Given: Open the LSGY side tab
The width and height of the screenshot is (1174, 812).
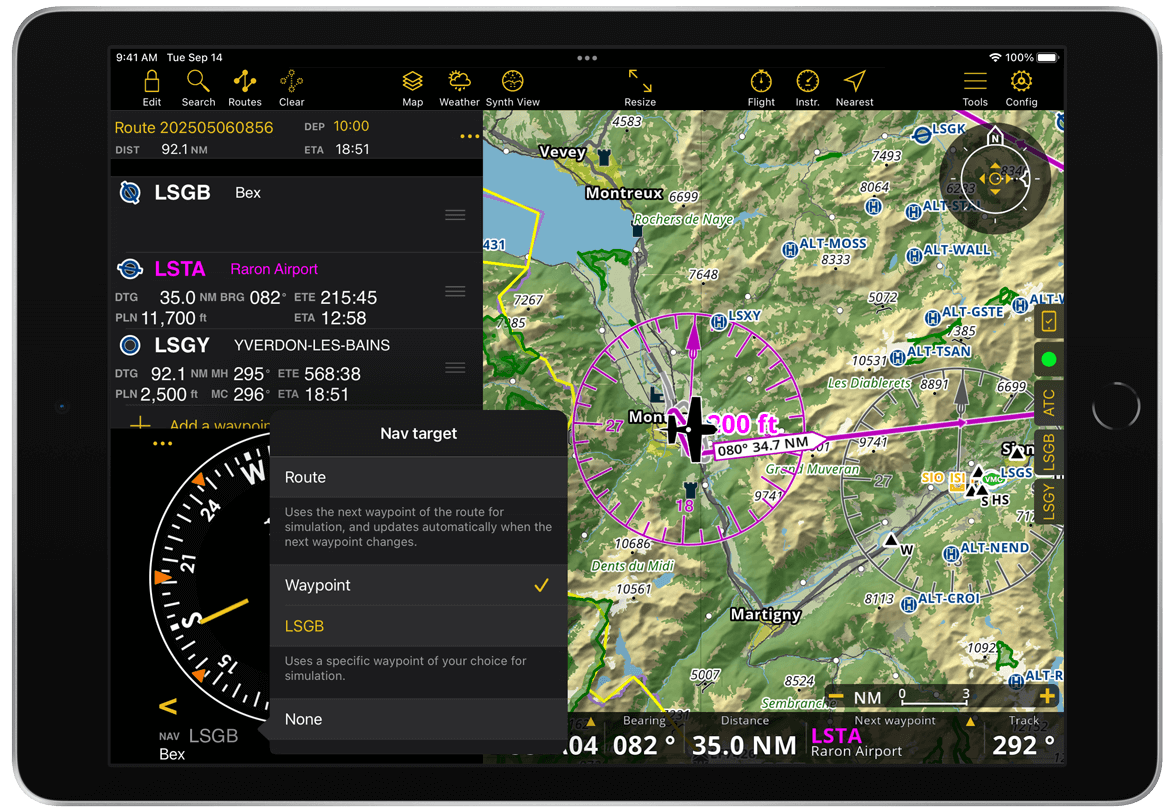Looking at the screenshot, I should [1049, 501].
